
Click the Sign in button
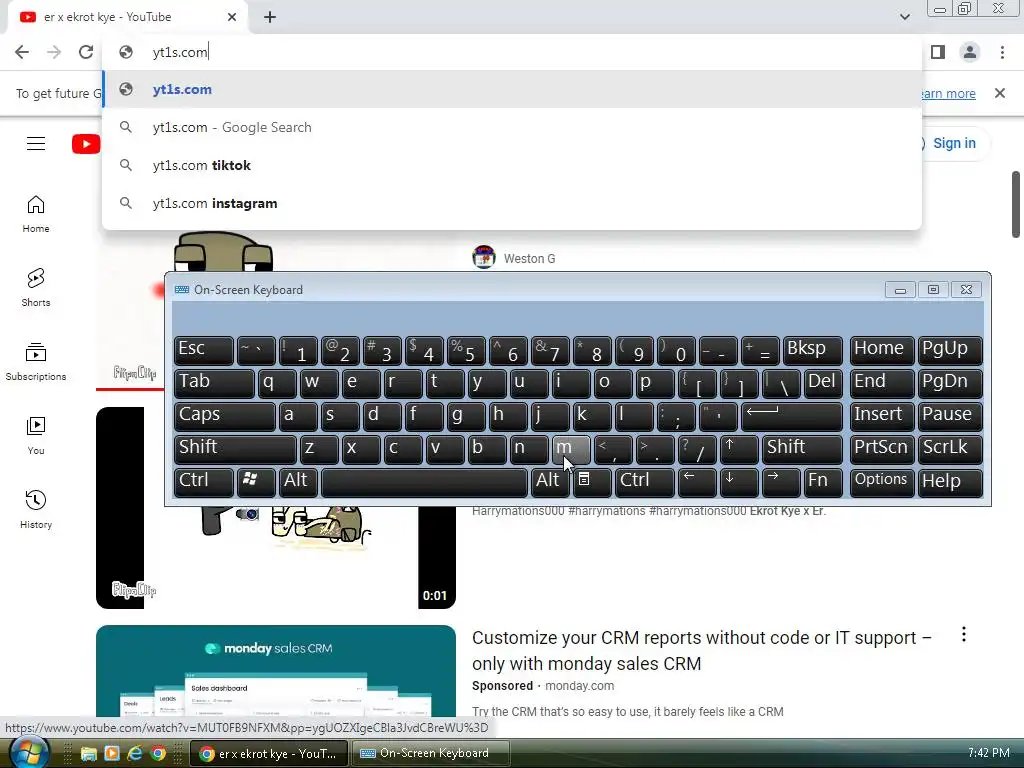[x=953, y=143]
